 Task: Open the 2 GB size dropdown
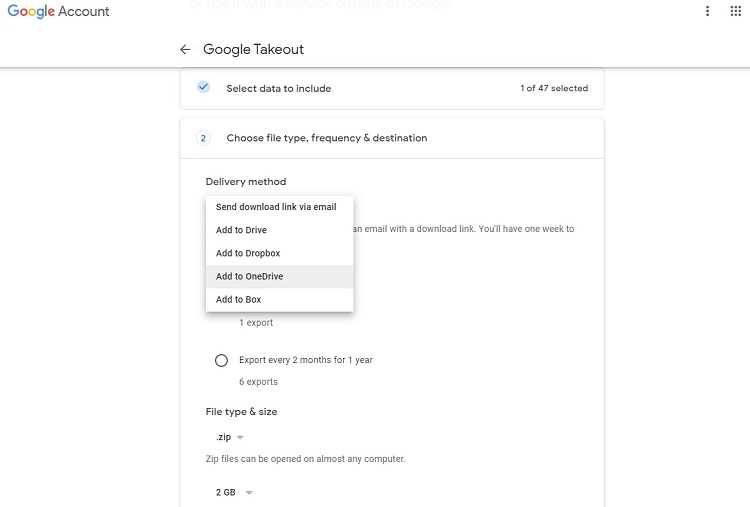tap(234, 492)
